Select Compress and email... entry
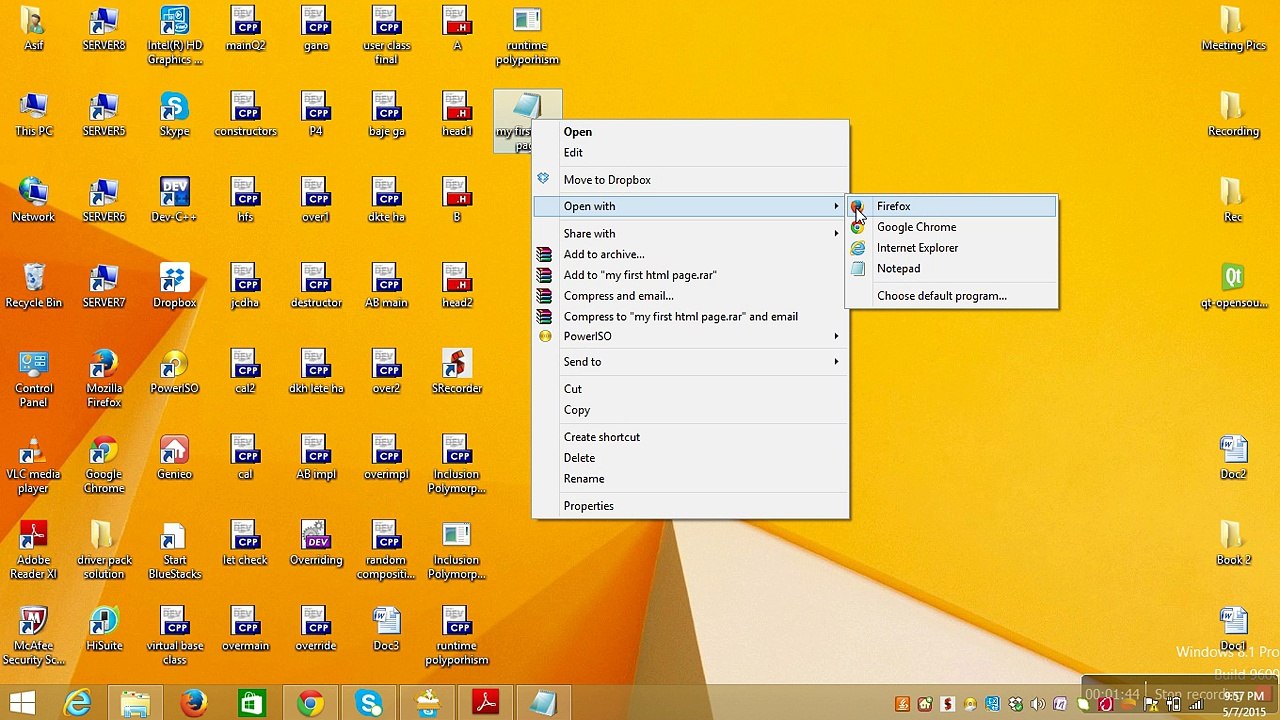Viewport: 1280px width, 720px height. click(x=690, y=296)
